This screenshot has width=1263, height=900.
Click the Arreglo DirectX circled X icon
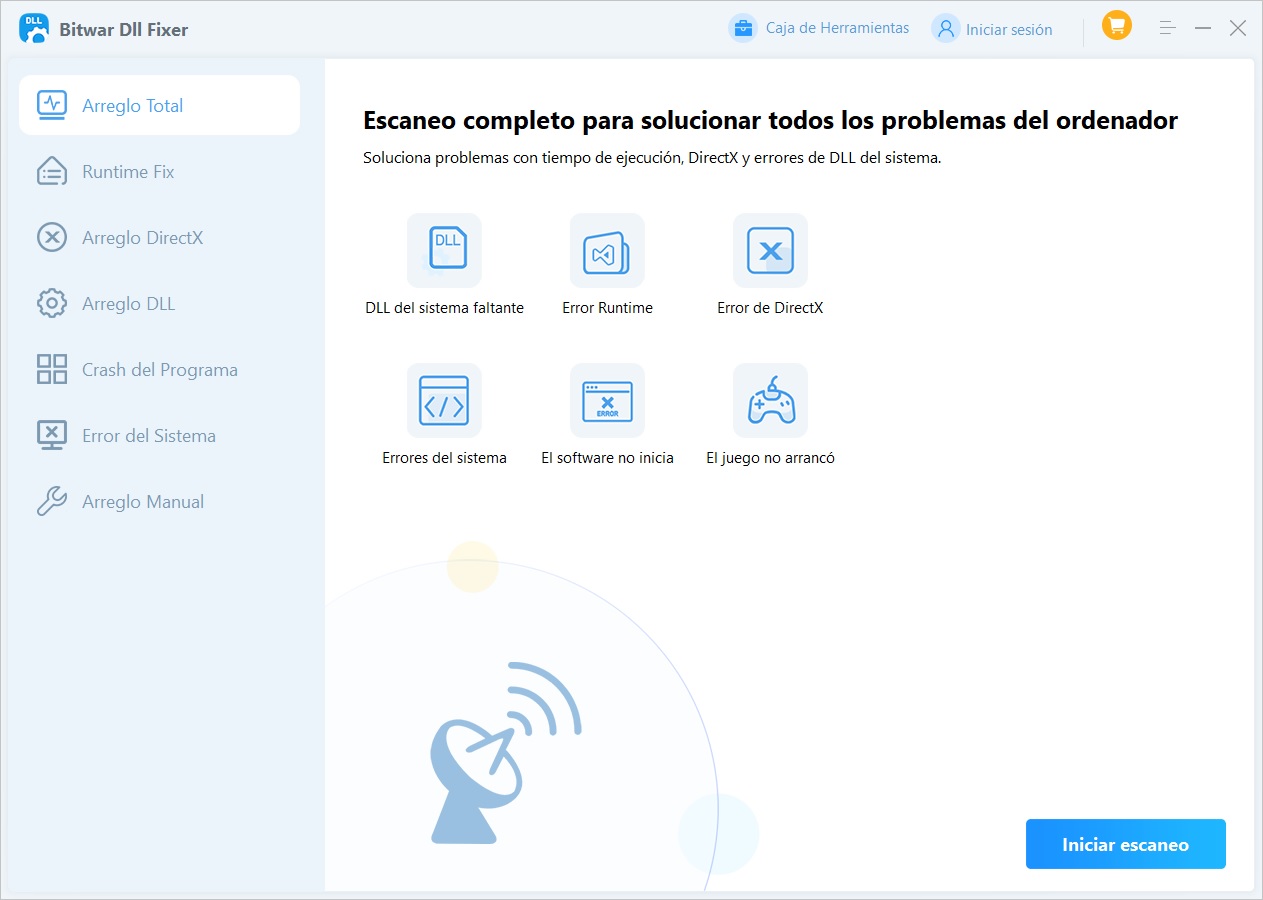point(52,237)
